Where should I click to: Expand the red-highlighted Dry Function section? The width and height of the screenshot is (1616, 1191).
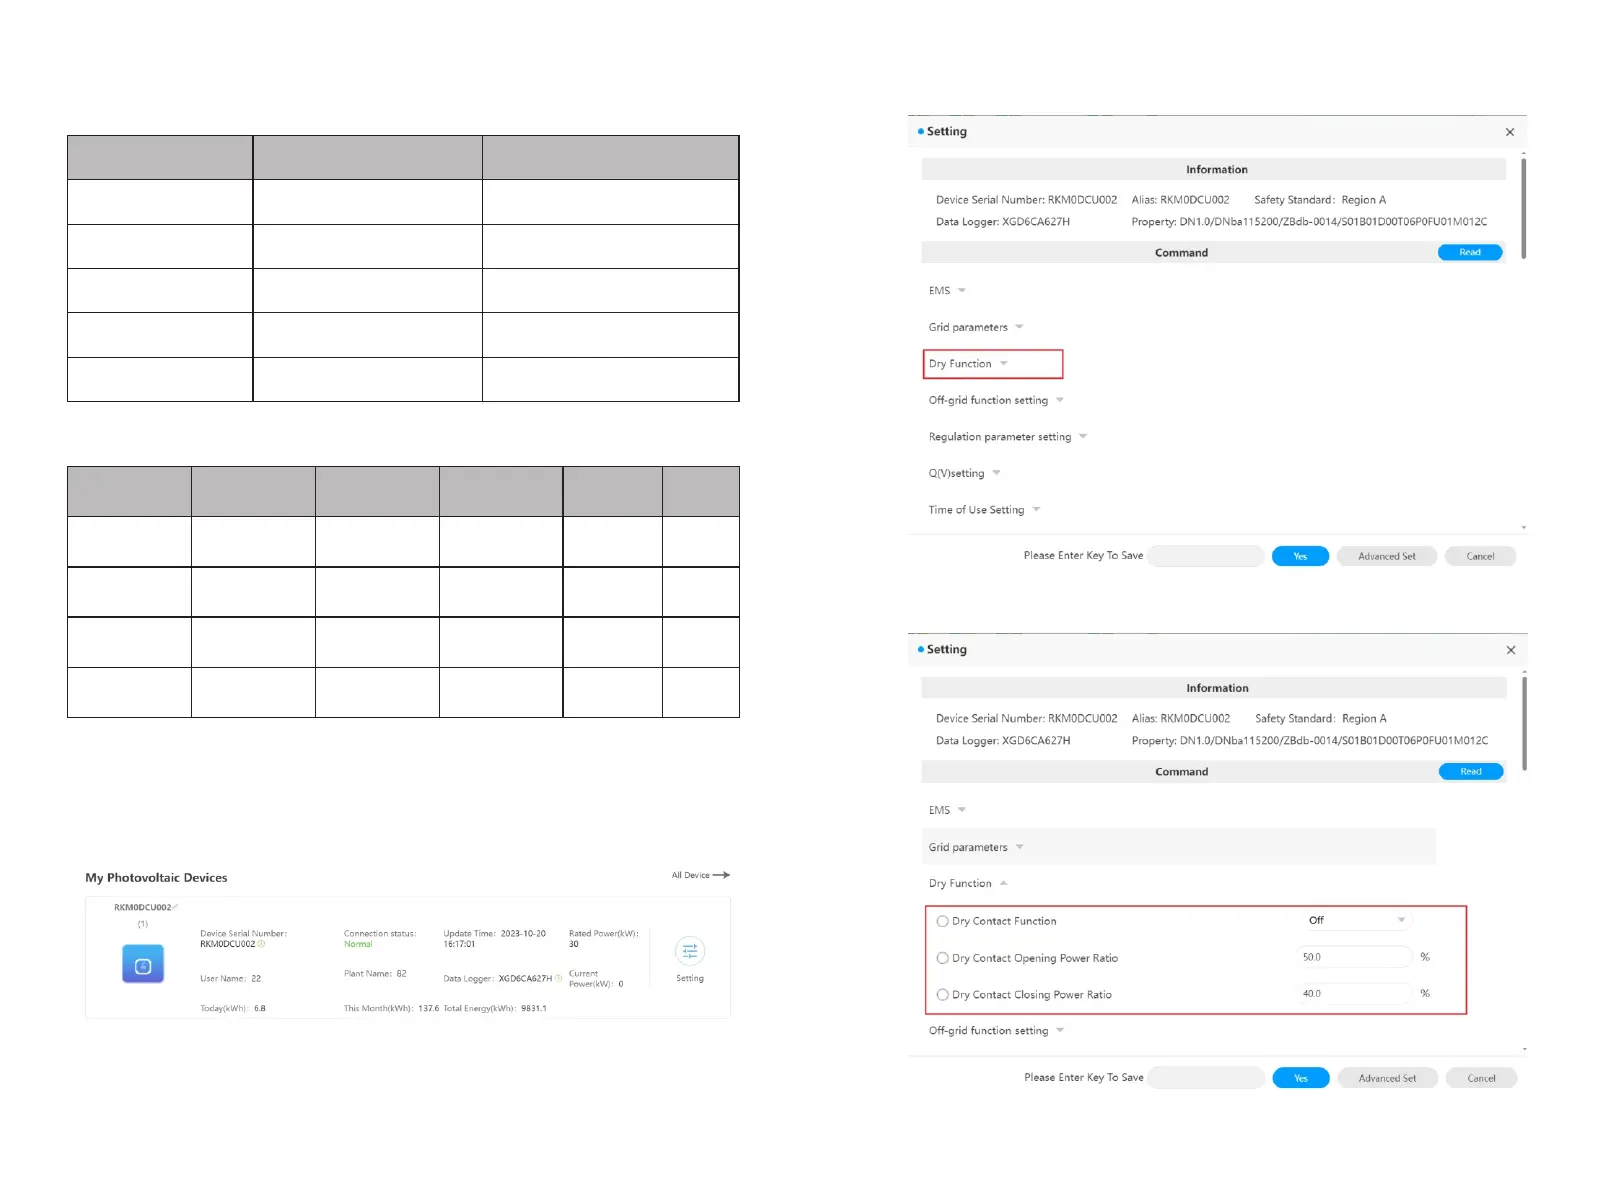[968, 364]
